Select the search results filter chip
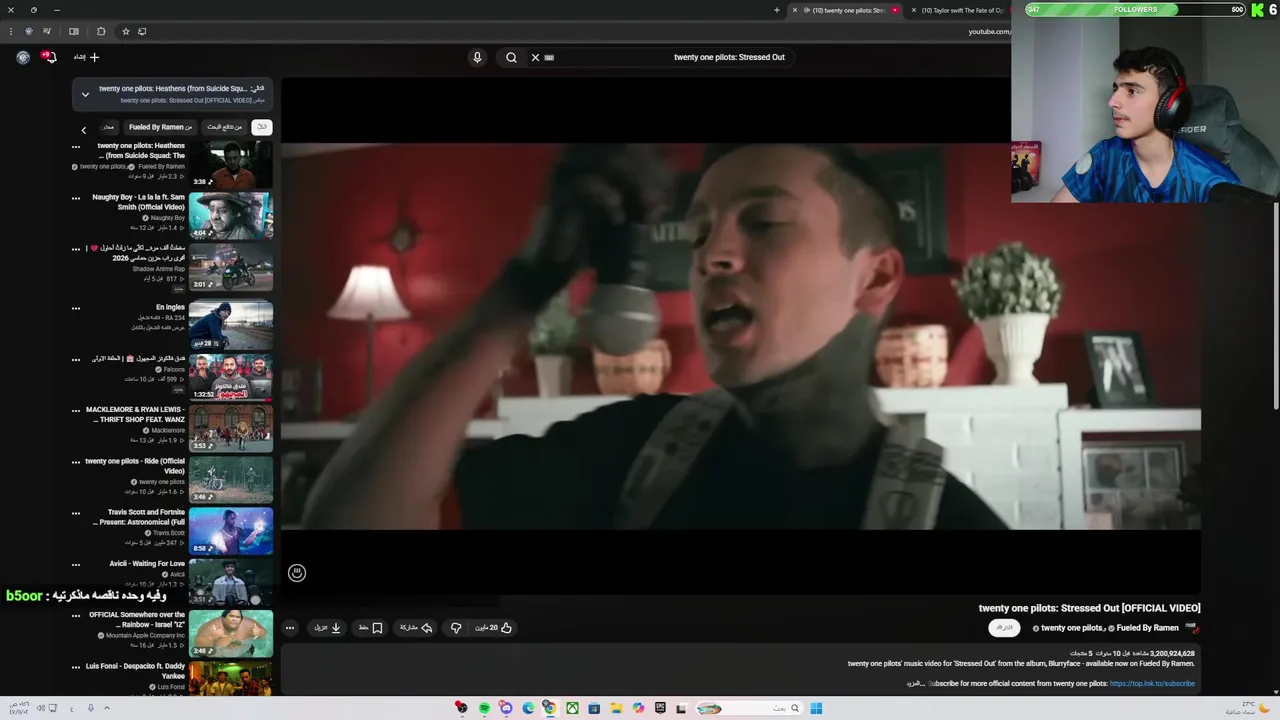Viewport: 1280px width, 720px height. tap(225, 127)
